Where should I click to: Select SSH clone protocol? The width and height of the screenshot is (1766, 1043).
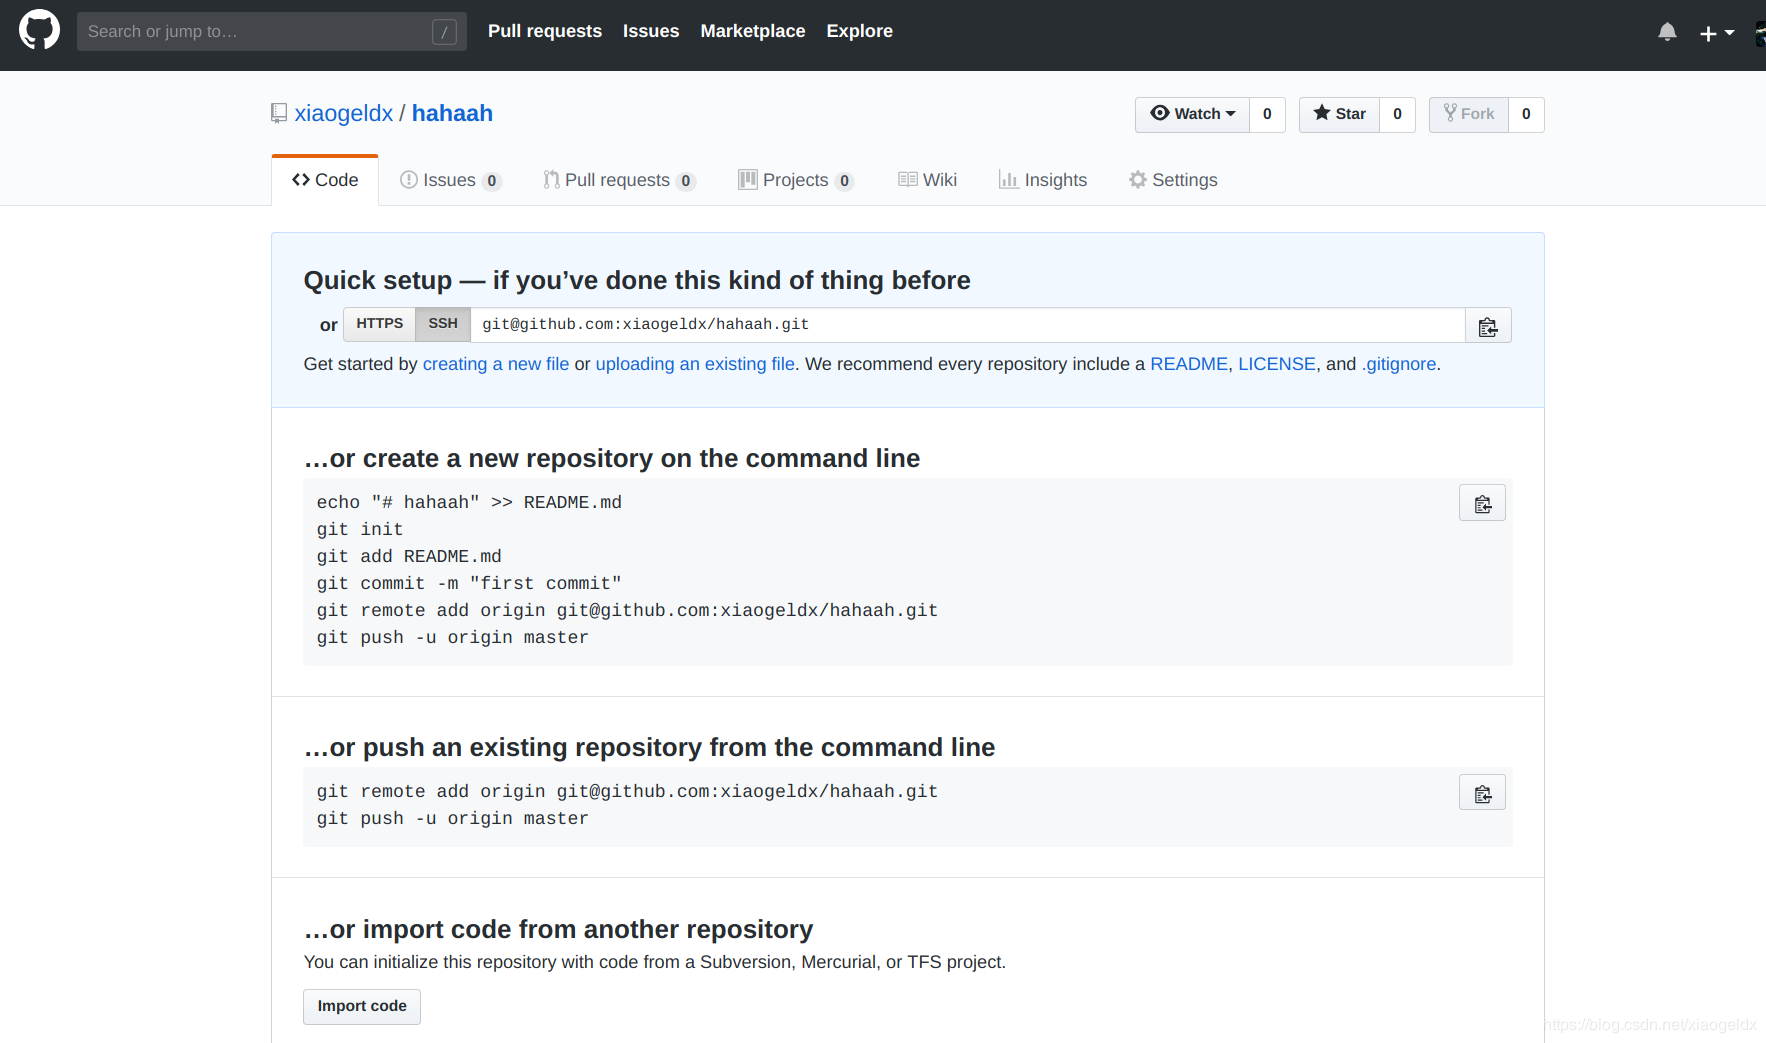pyautogui.click(x=443, y=324)
